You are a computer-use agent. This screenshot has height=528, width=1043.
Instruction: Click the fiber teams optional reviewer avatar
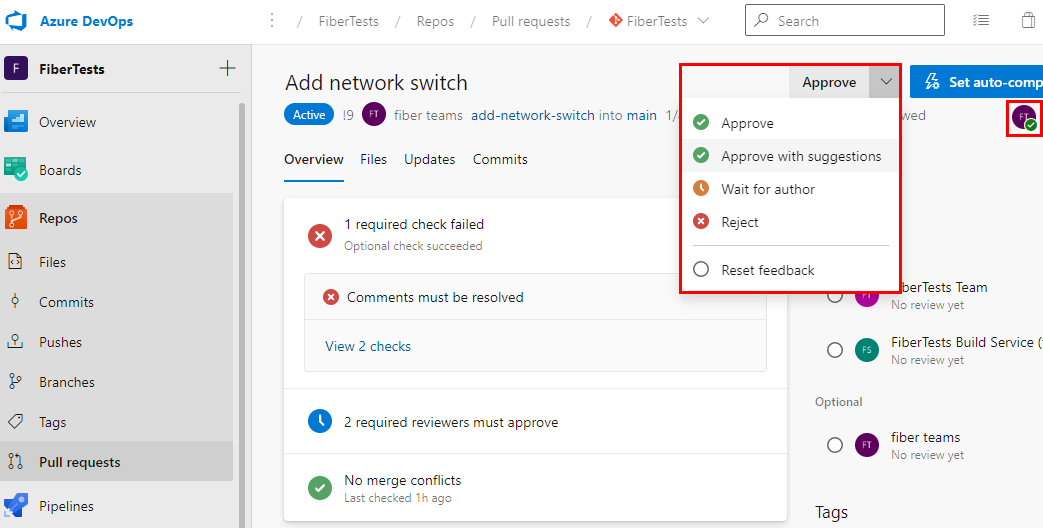tap(867, 445)
